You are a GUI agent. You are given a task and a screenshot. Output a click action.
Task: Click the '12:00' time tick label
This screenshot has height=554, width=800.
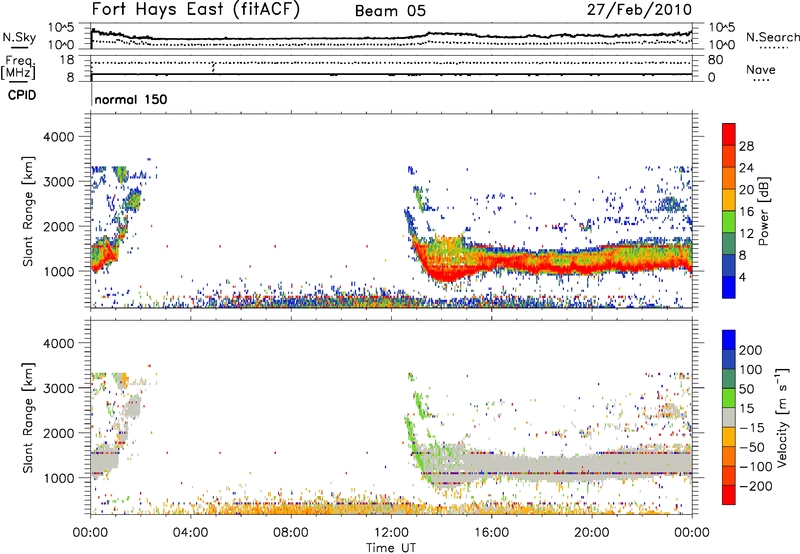coord(391,533)
